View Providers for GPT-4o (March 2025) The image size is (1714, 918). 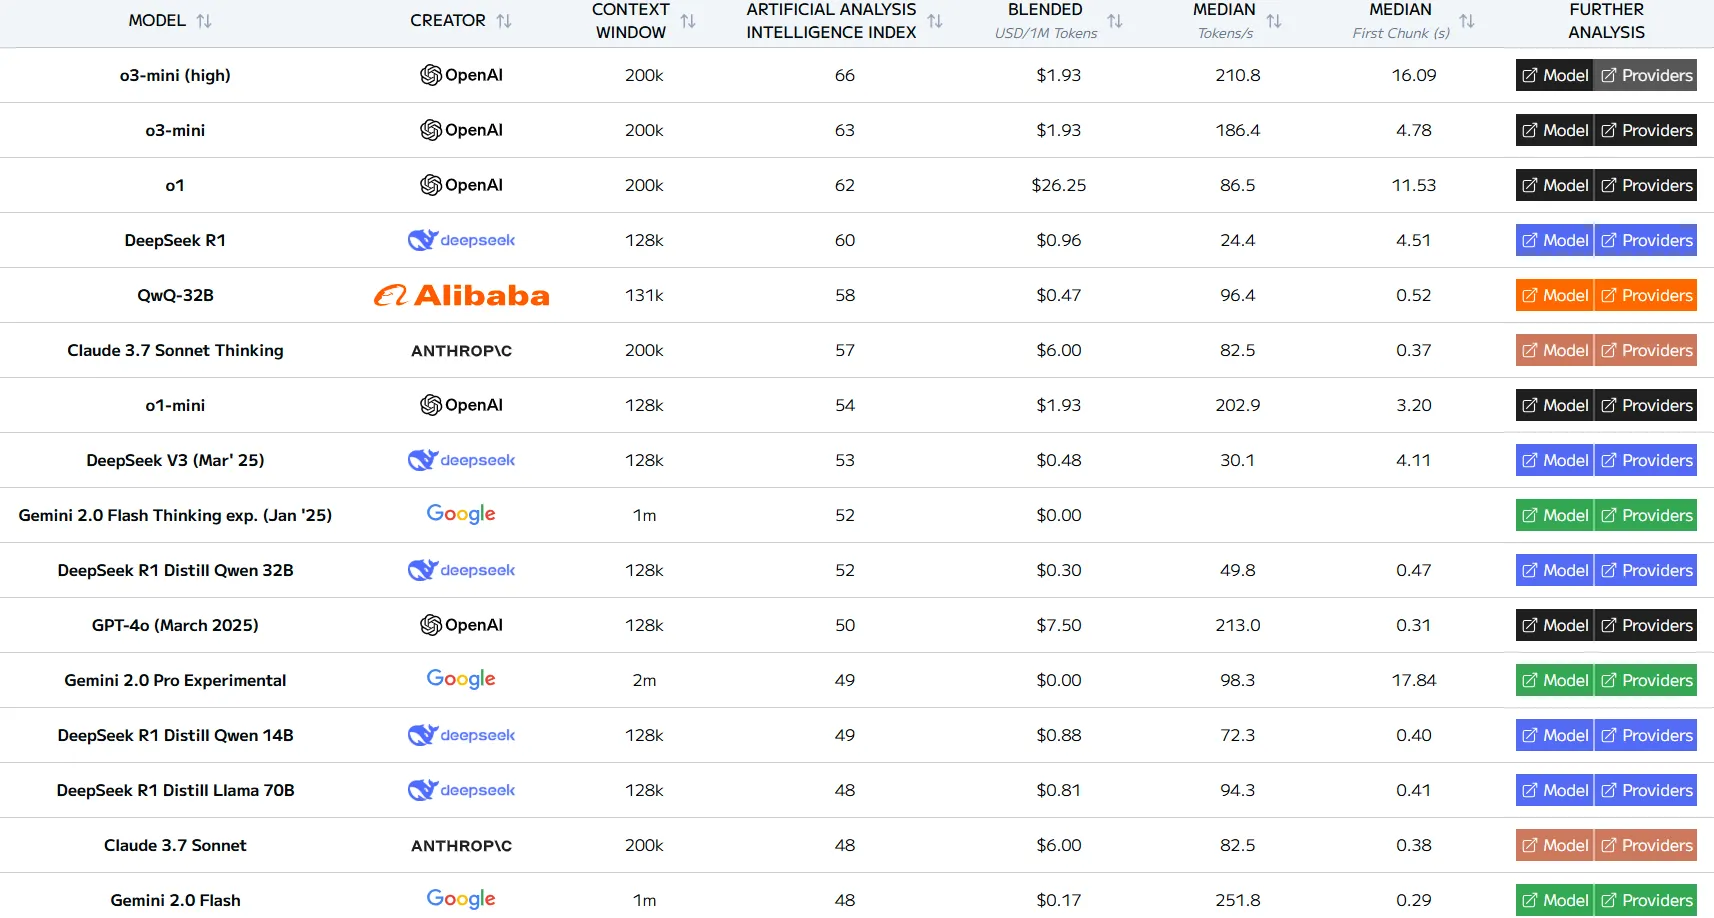(x=1646, y=625)
